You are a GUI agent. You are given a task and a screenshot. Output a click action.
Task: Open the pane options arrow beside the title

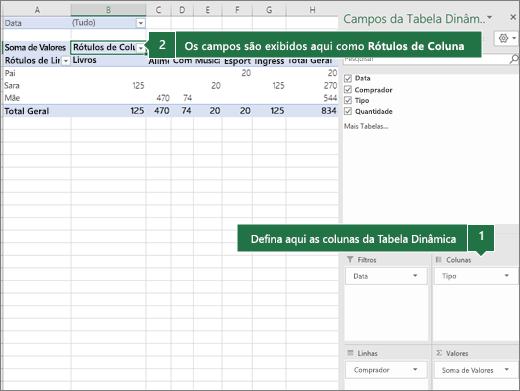click(490, 17)
